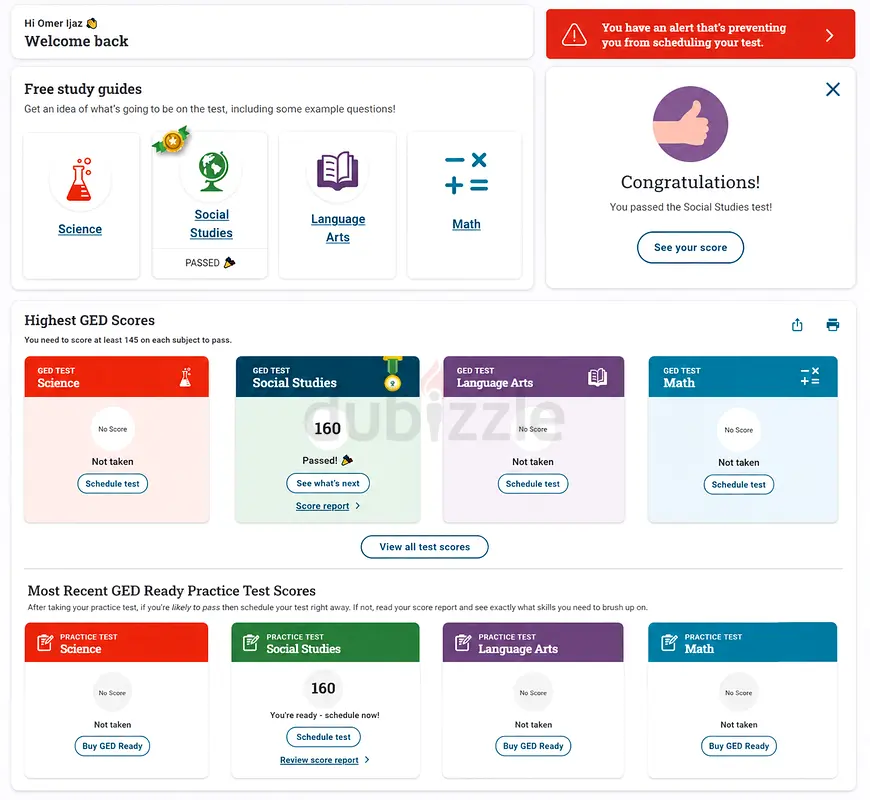Image resolution: width=870 pixels, height=800 pixels.
Task: Click the notepad icon on Practice Test Social Studies
Action: click(251, 642)
